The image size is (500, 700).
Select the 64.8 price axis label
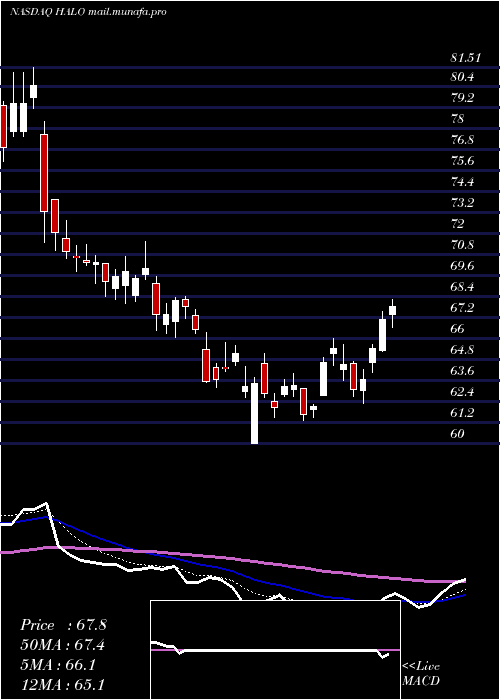click(x=462, y=350)
